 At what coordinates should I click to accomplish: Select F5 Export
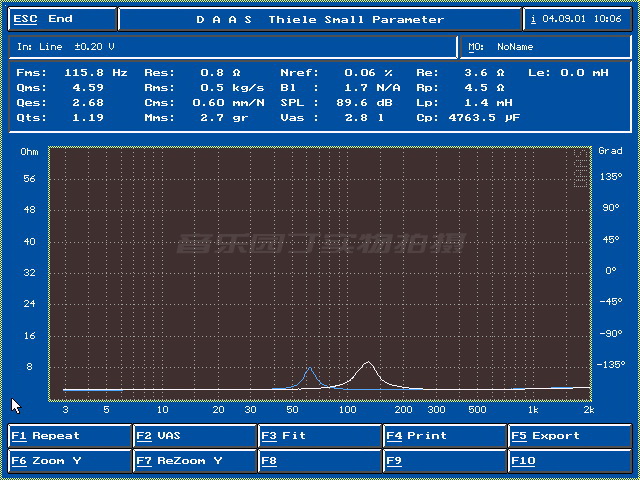click(x=570, y=436)
